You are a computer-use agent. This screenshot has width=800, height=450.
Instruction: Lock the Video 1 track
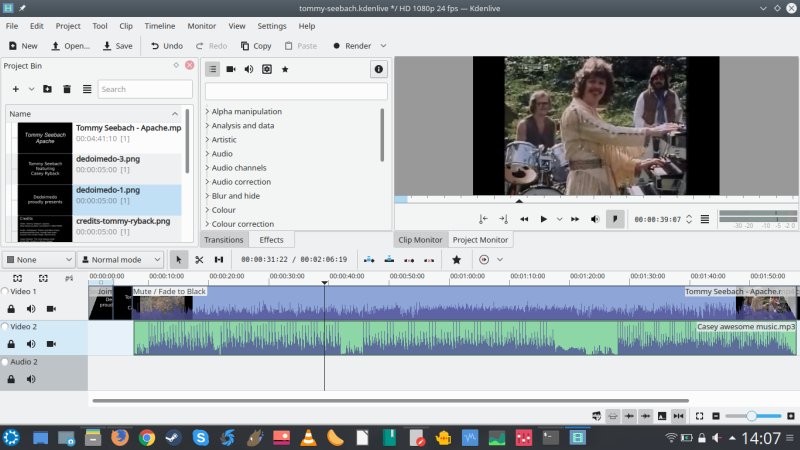11,309
